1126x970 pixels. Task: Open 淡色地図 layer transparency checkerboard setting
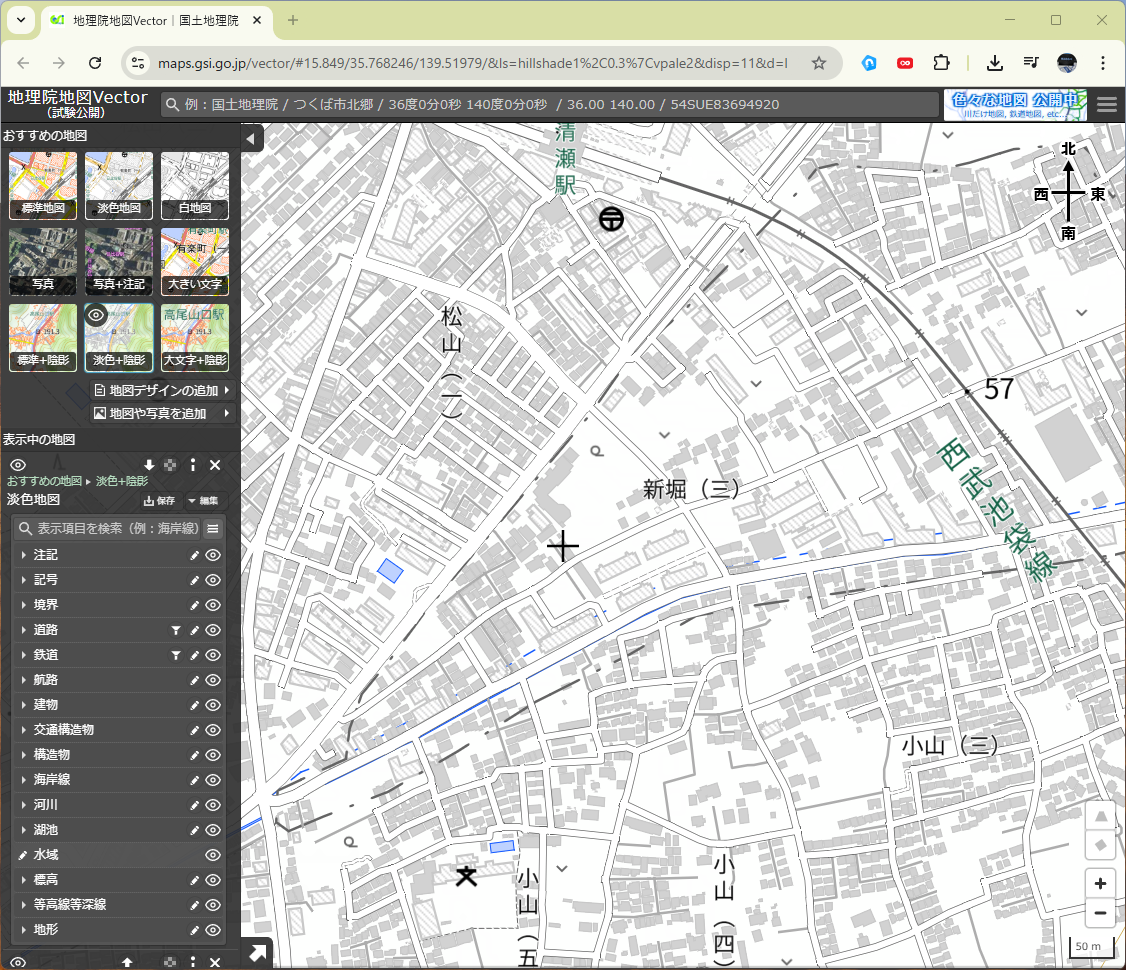point(170,465)
